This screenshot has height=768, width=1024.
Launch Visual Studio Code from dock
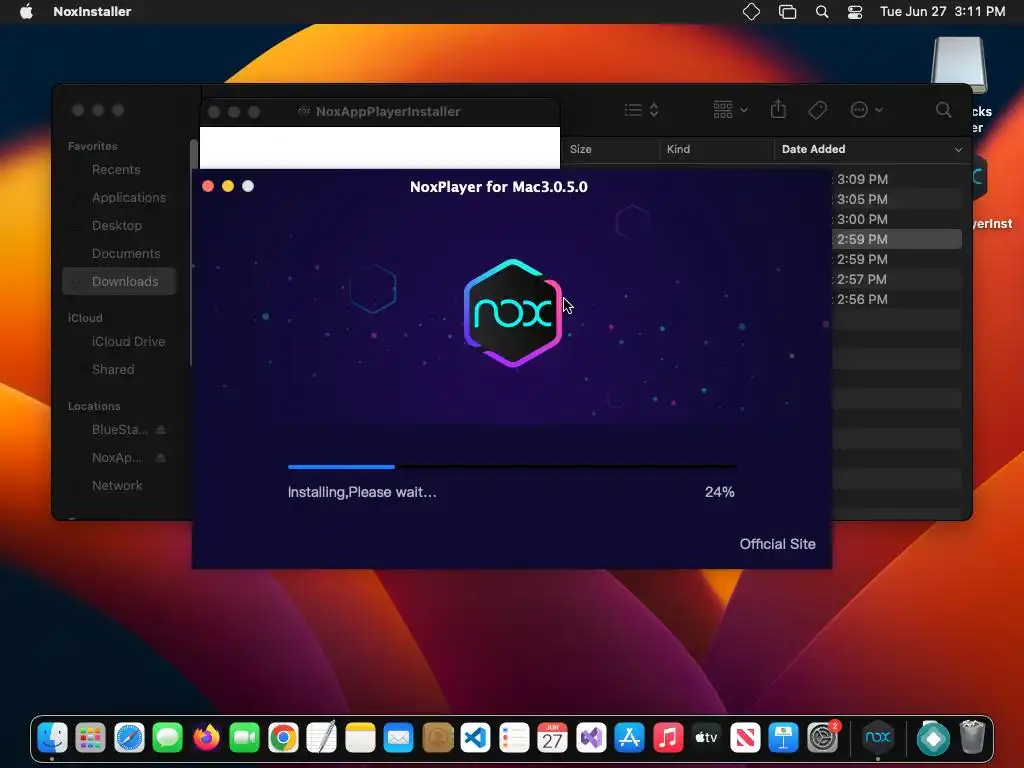475,738
